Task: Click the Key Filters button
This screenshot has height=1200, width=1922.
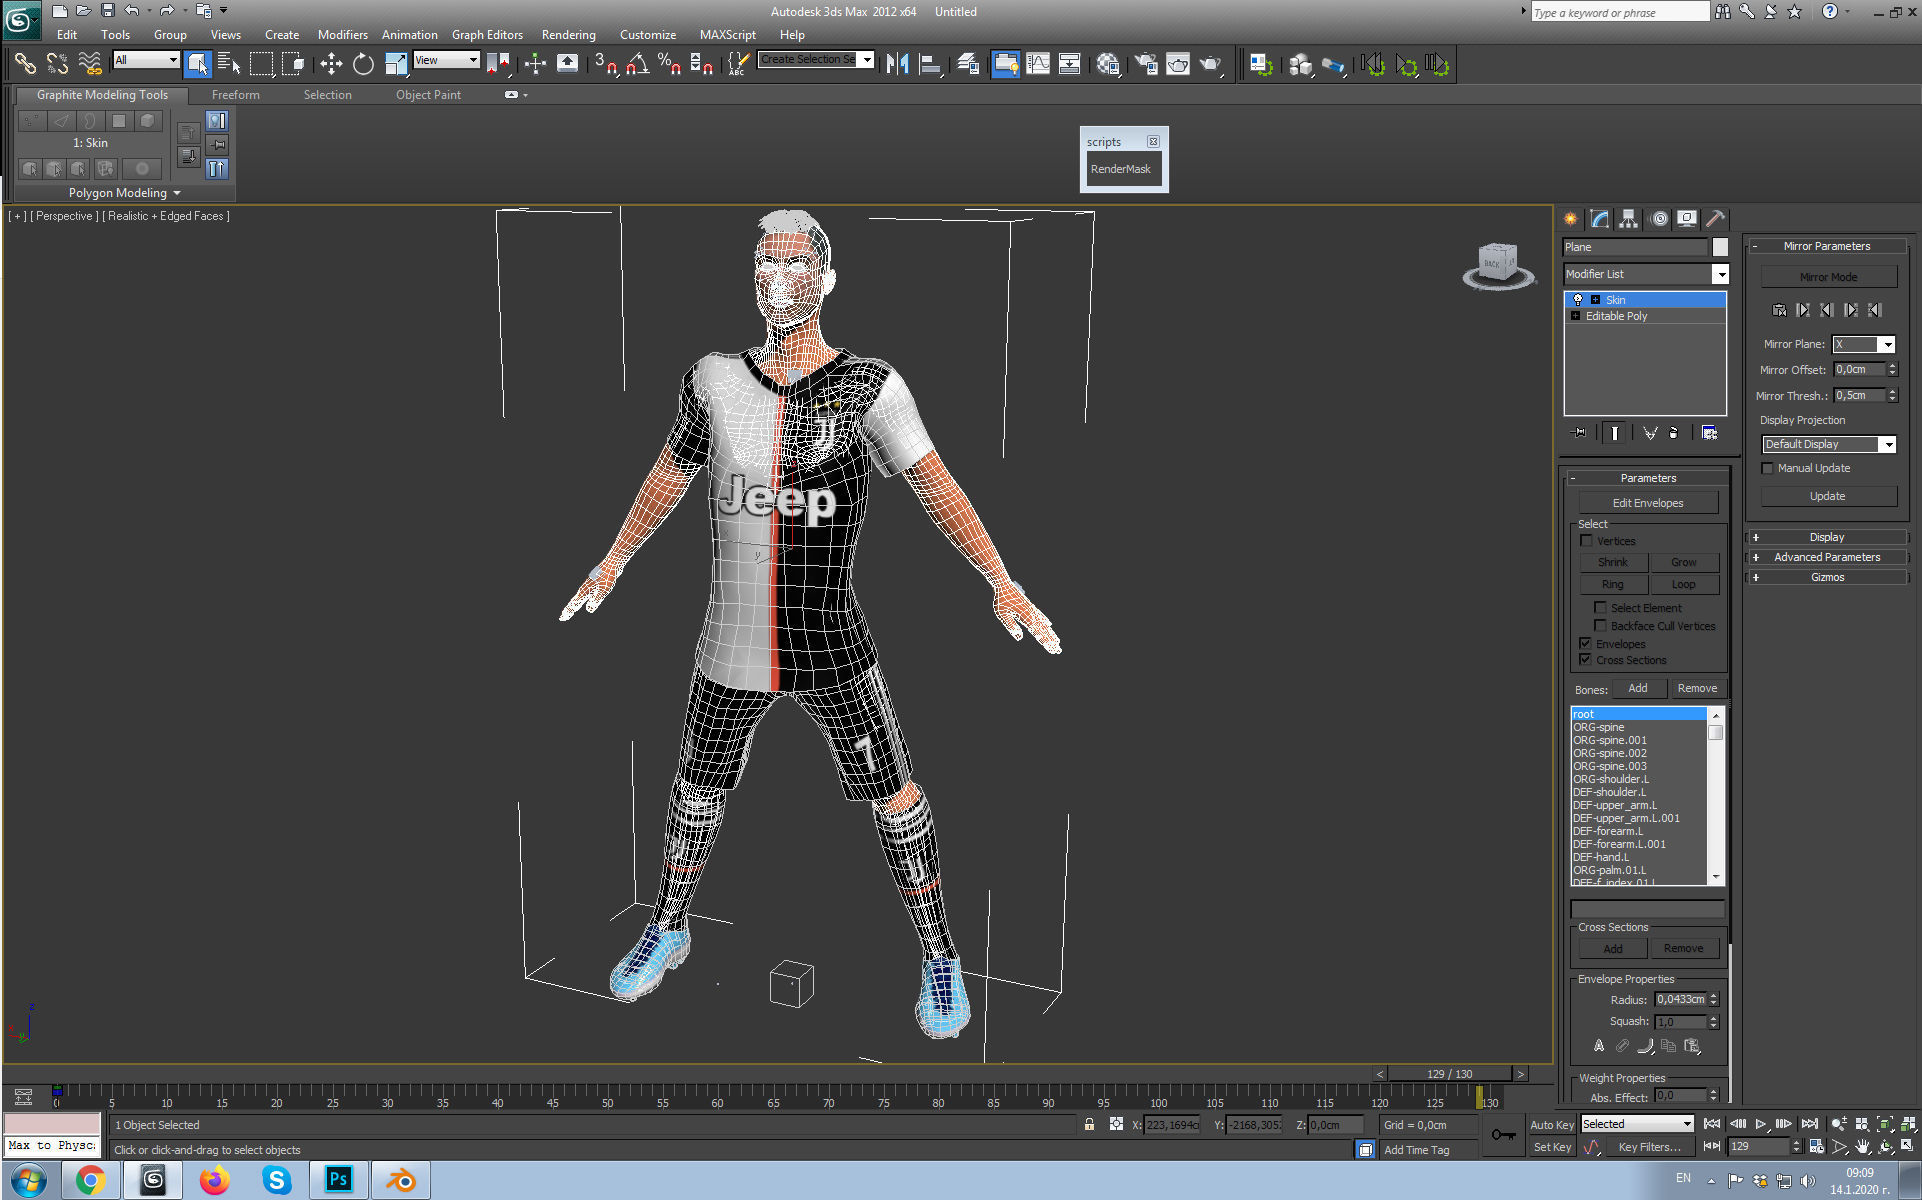Action: tap(1649, 1147)
